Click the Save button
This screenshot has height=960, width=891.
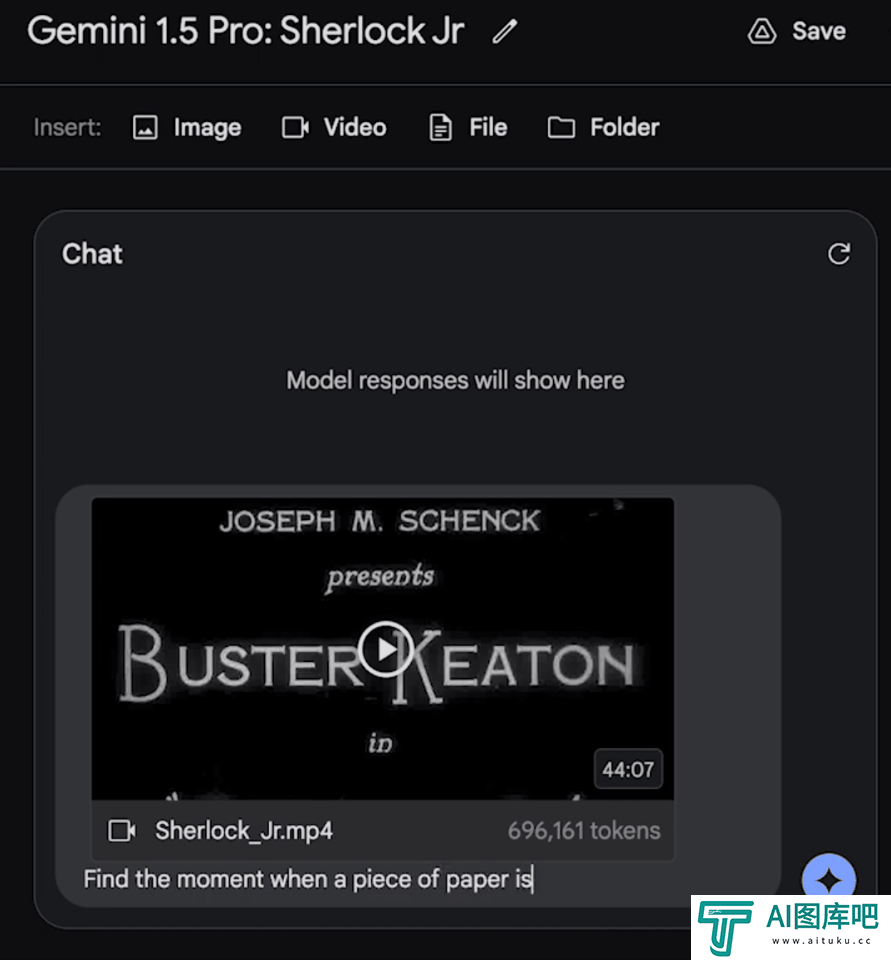point(797,31)
